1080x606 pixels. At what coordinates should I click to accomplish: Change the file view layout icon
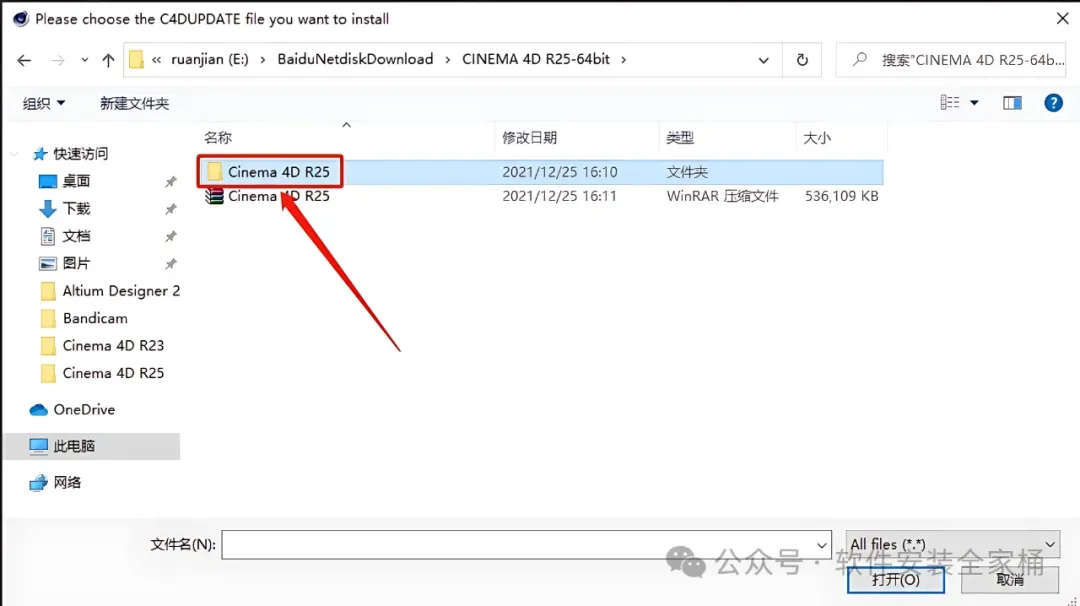950,103
